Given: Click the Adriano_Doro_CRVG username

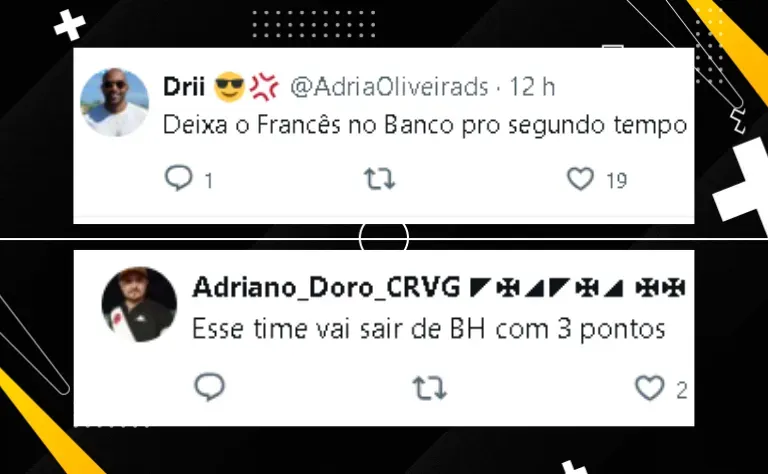Looking at the screenshot, I should (x=326, y=287).
